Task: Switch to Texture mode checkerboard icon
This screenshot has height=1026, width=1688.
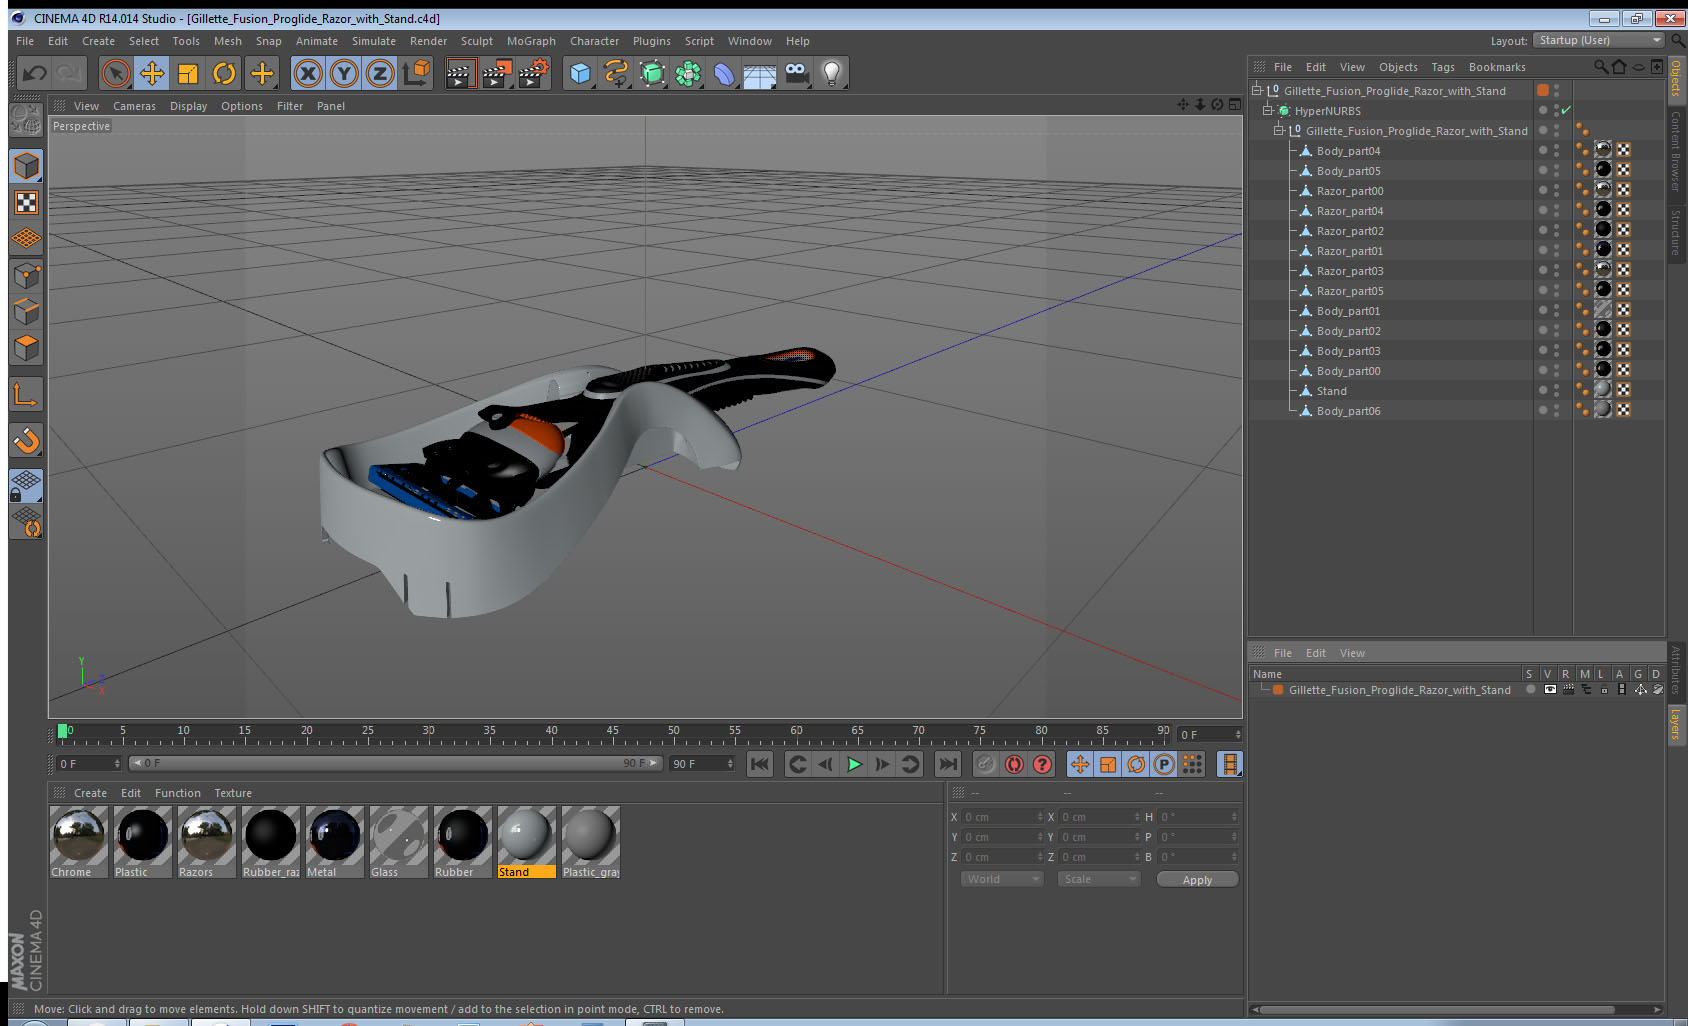Action: click(26, 202)
